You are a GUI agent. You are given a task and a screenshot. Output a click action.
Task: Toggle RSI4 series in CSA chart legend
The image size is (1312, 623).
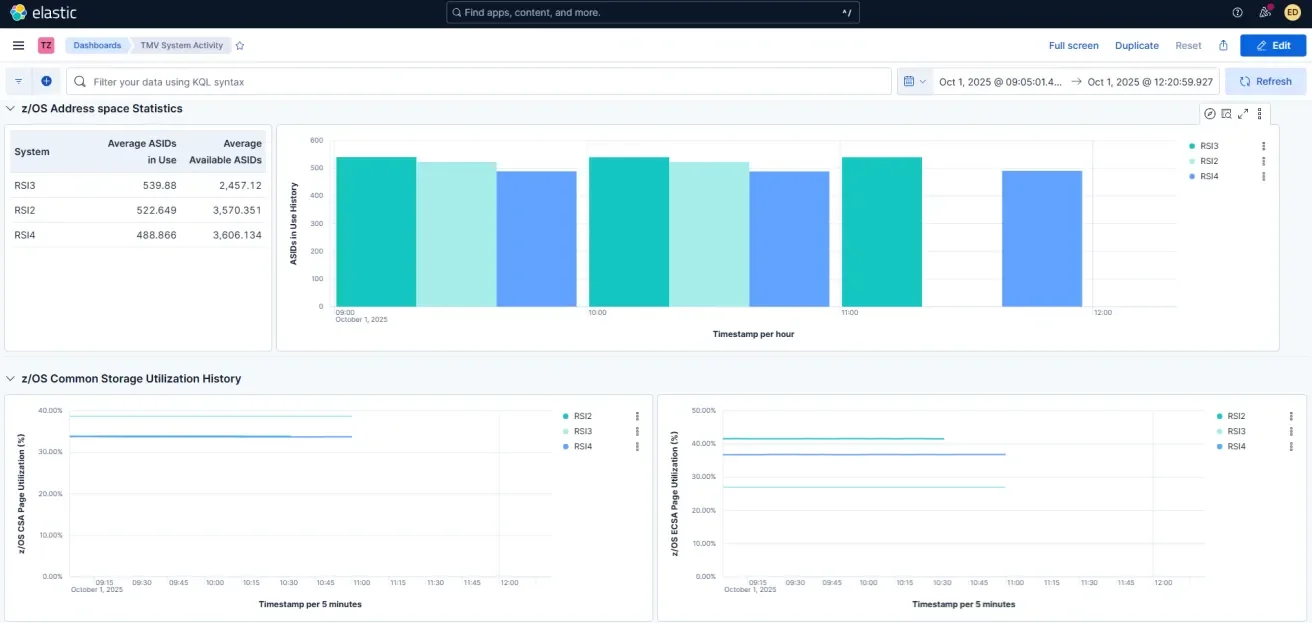[582, 447]
